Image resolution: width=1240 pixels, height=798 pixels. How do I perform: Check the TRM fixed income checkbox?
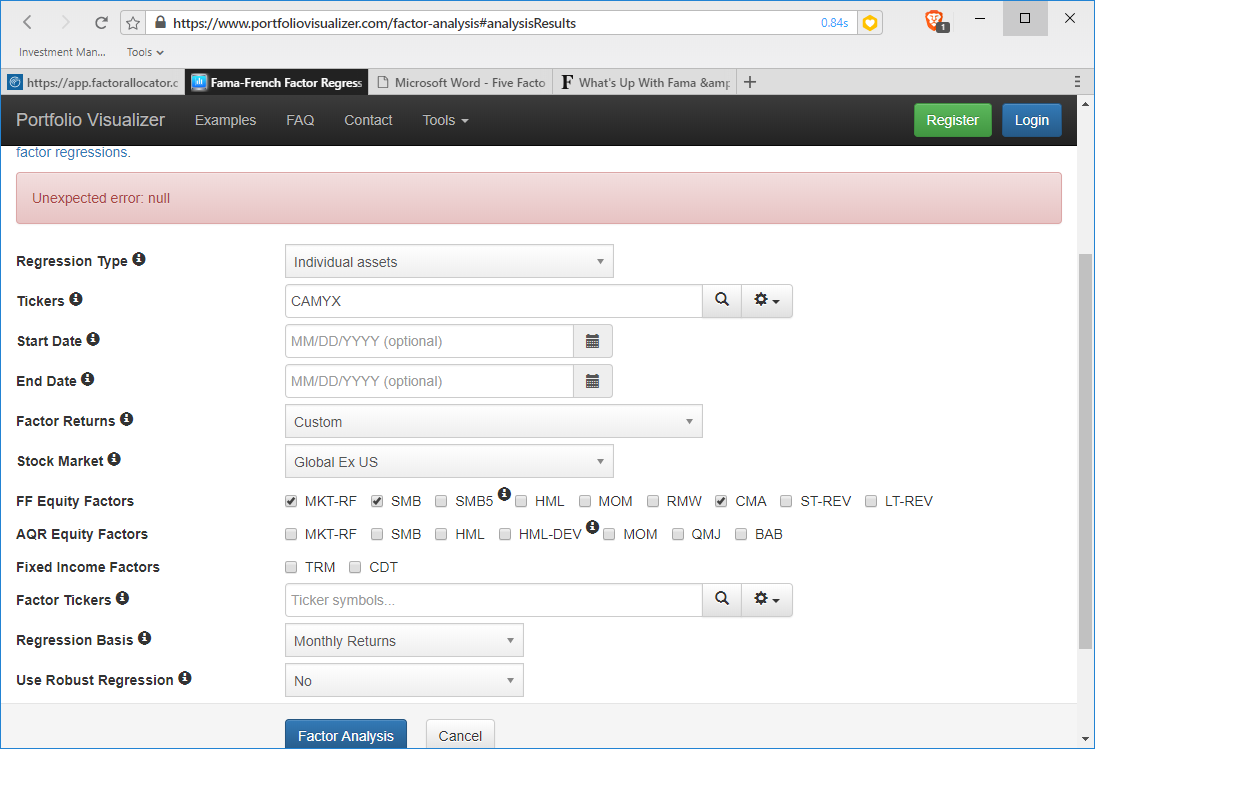coord(291,567)
